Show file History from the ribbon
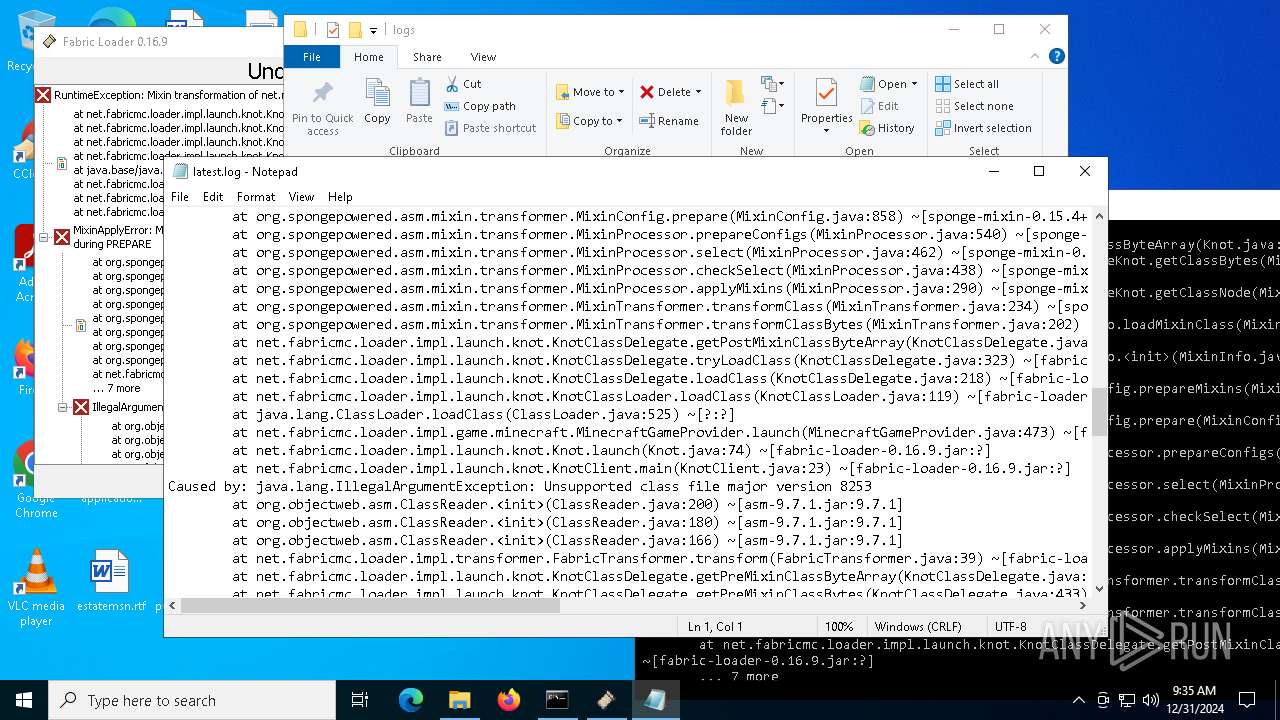 coord(887,128)
